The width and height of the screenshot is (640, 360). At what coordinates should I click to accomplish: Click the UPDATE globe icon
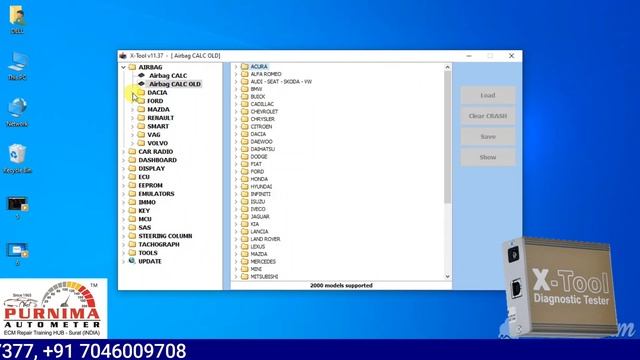click(x=132, y=261)
